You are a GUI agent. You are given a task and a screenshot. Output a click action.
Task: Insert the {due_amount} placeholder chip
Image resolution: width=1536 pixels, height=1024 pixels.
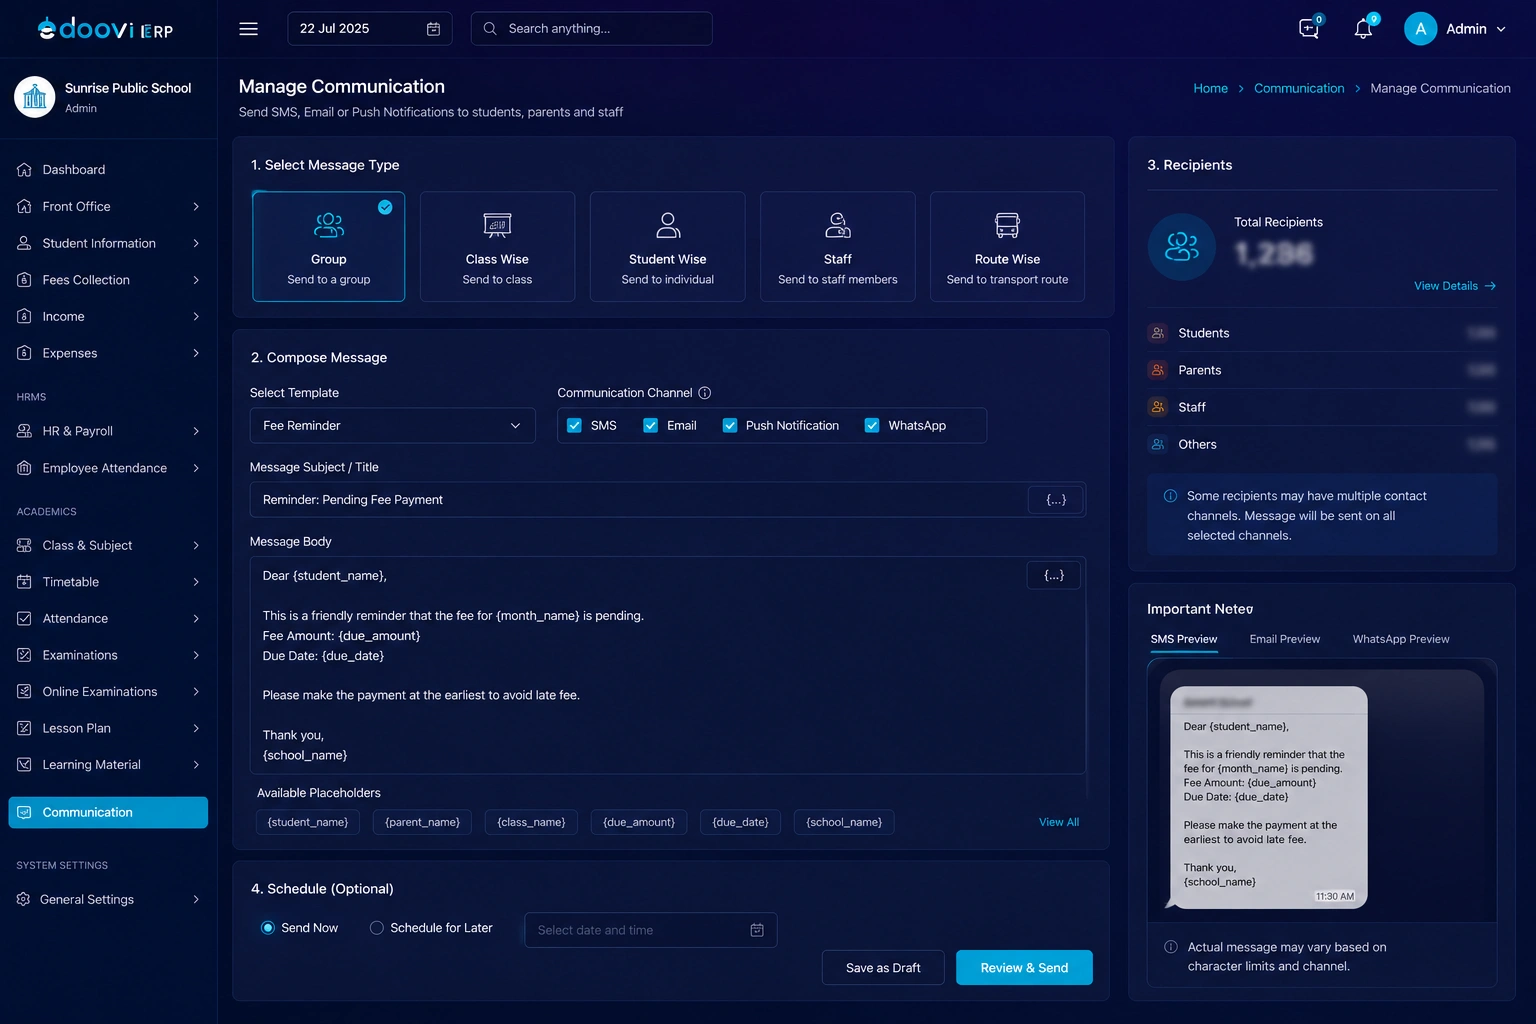coord(639,823)
